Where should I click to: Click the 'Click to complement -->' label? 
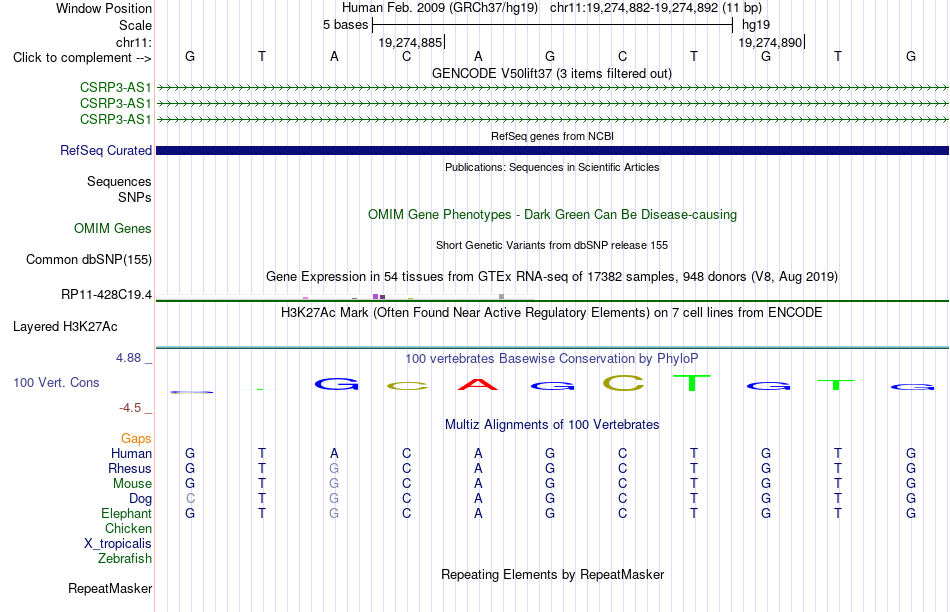coord(82,58)
